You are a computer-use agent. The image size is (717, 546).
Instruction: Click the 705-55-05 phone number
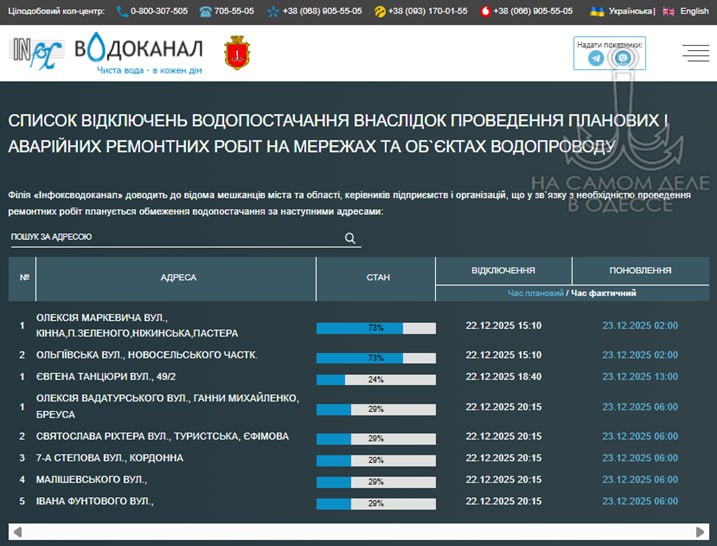pos(234,11)
